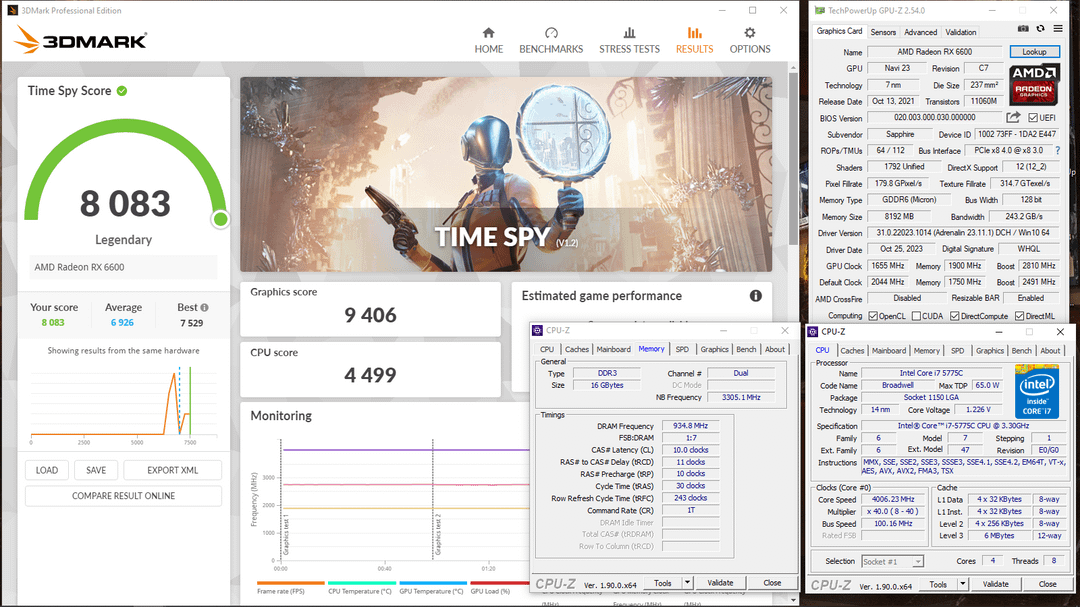
Task: Click Close button in CPU-Z memory window
Action: pos(772,583)
